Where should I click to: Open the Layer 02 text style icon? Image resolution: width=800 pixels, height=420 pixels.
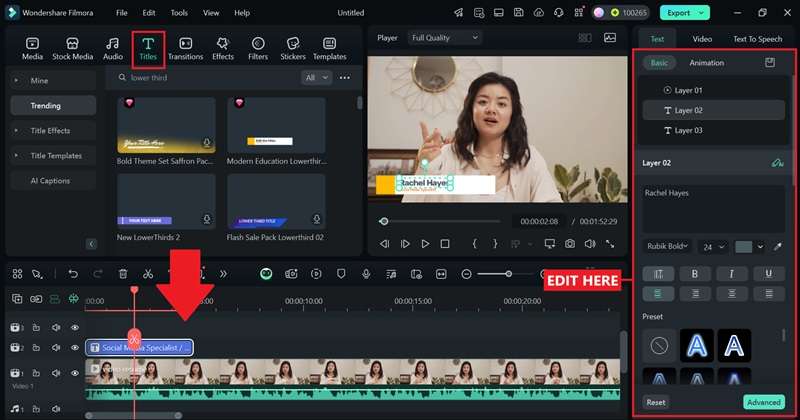[x=777, y=163]
